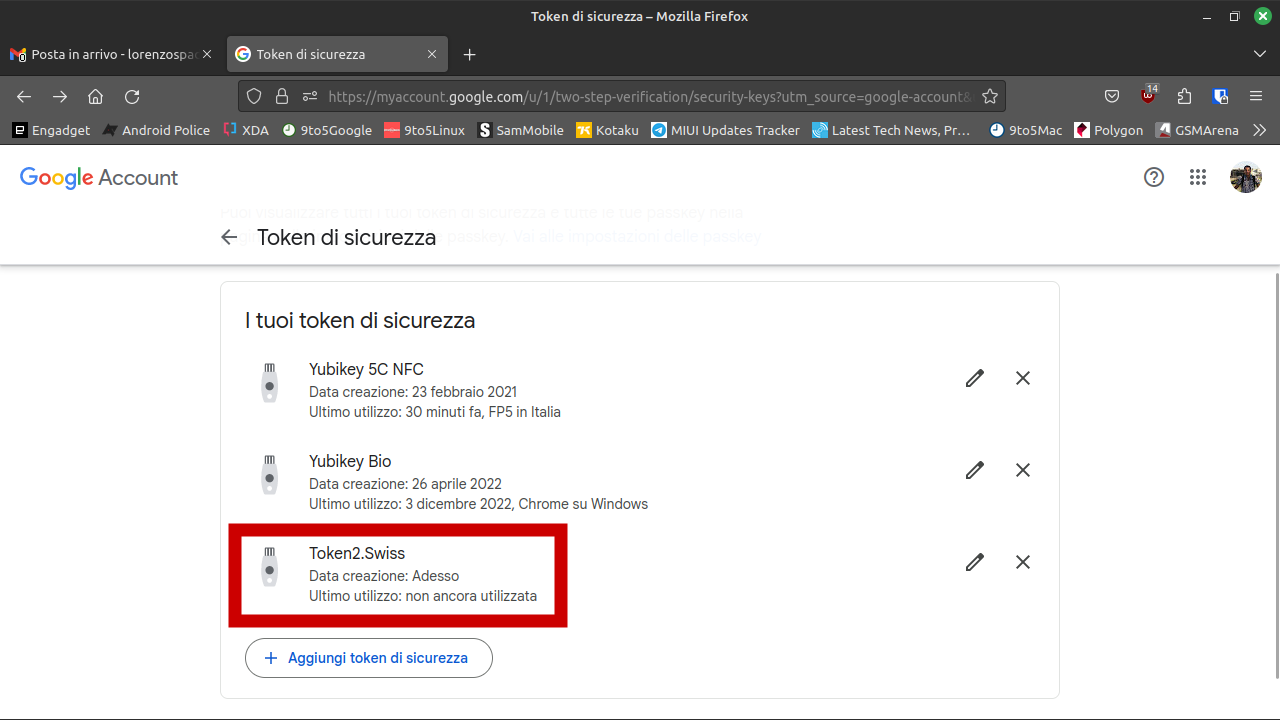The height and width of the screenshot is (720, 1280).
Task: Open the 9to5Mac bookmark
Action: pyautogui.click(x=1025, y=130)
